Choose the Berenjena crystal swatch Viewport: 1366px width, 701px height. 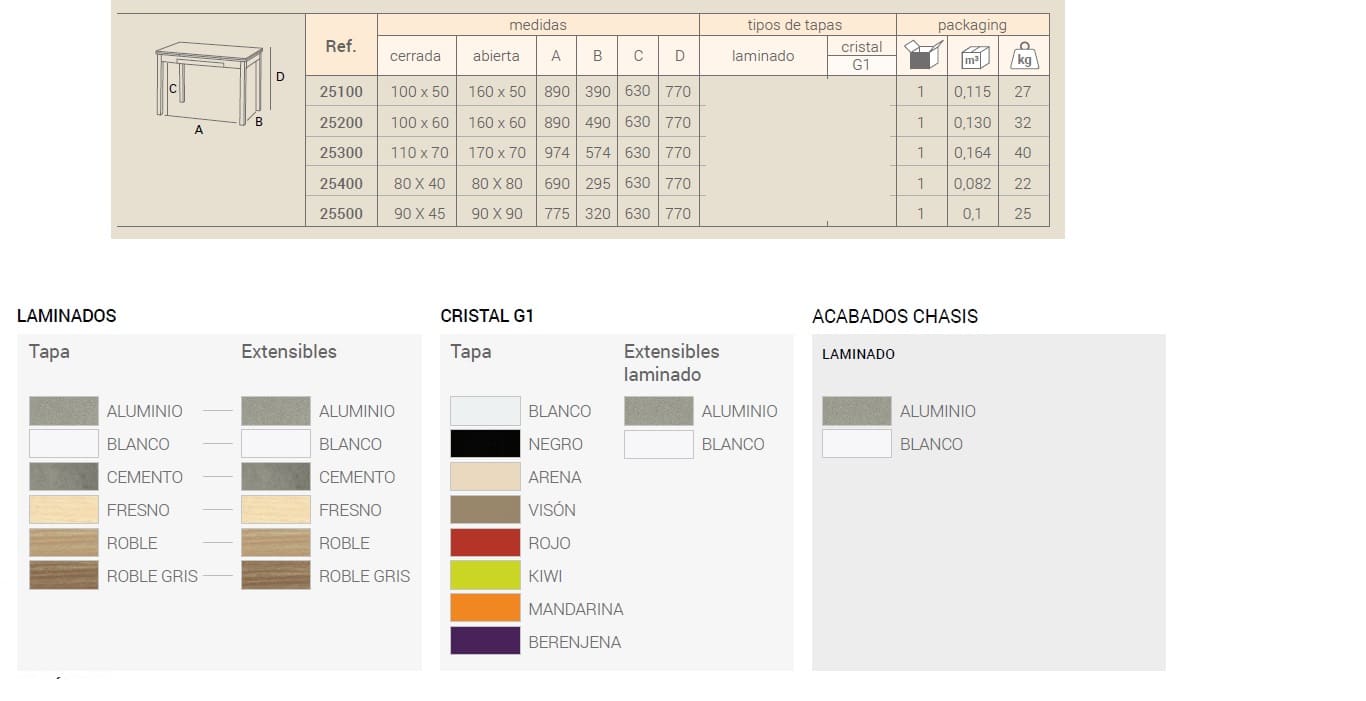(x=485, y=642)
